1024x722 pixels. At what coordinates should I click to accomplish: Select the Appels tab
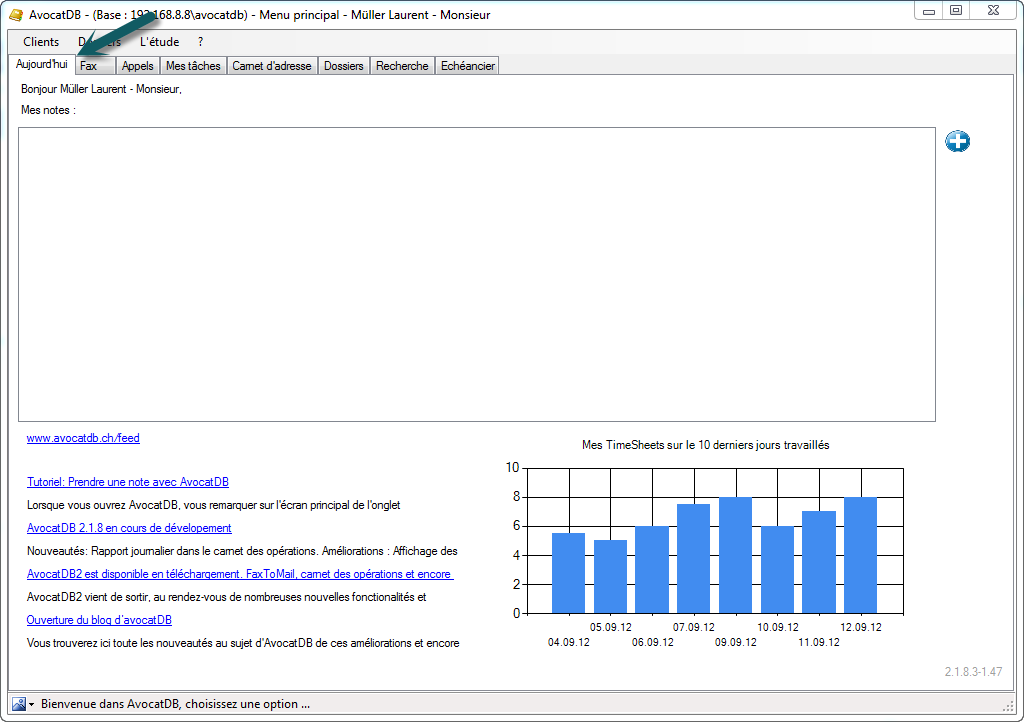tap(138, 66)
